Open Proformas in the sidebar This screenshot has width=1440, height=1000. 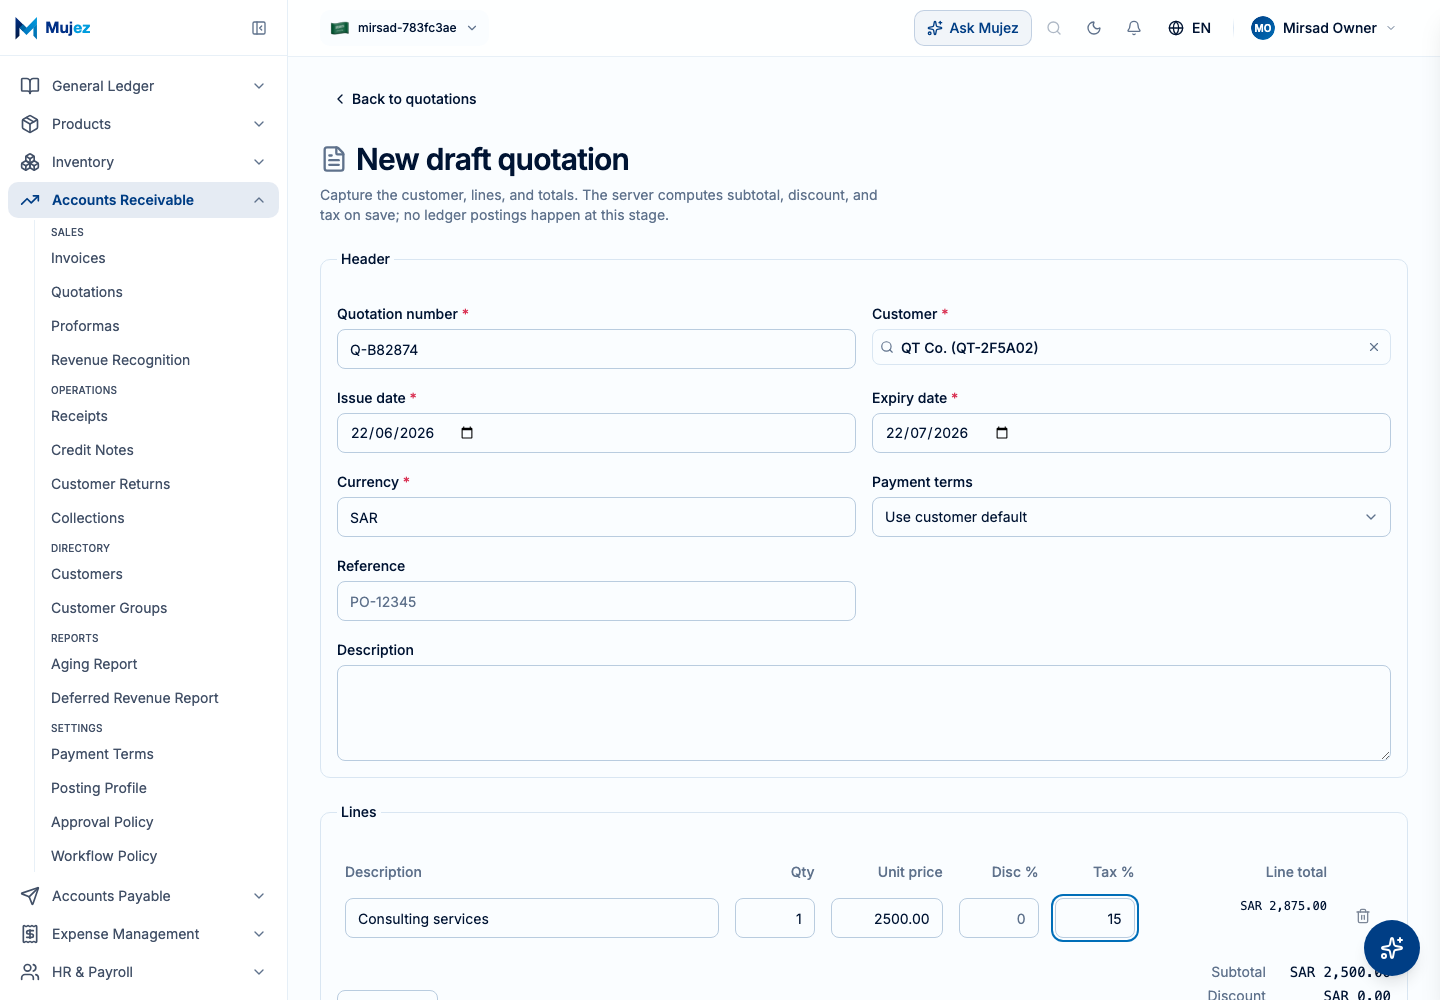85,326
